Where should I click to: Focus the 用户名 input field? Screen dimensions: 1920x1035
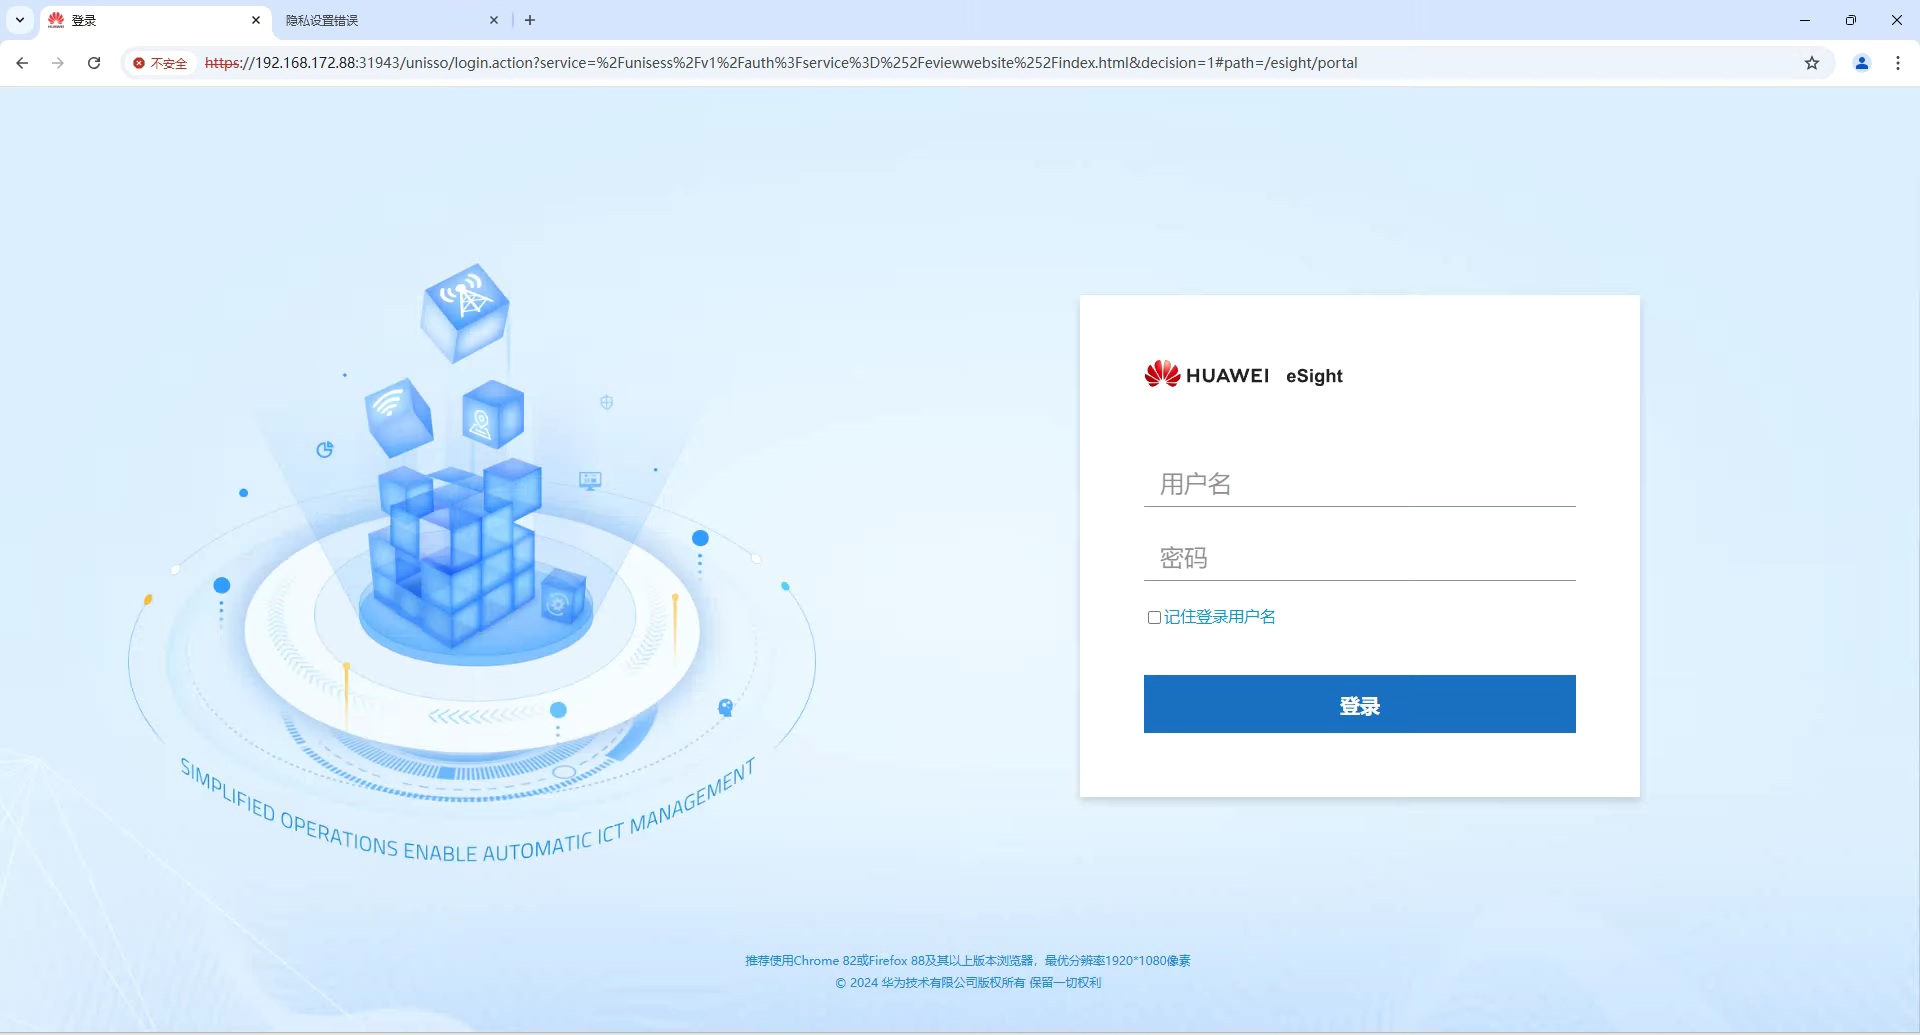[1359, 484]
